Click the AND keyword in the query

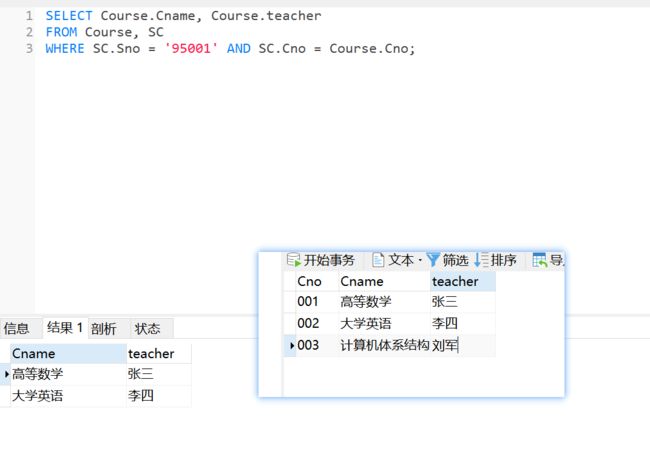(238, 48)
